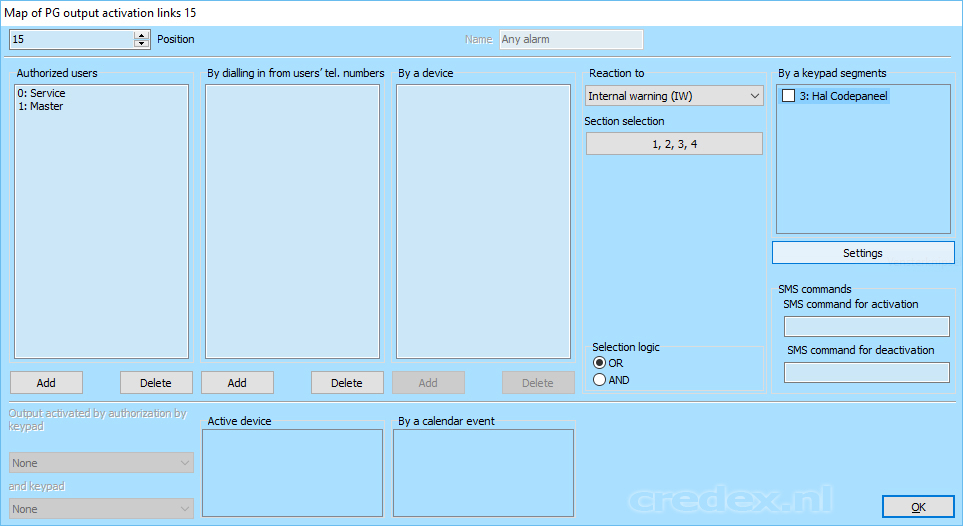Screen dimensions: 963x526
Task: Click inside the By a calendar event box
Action: 483,473
